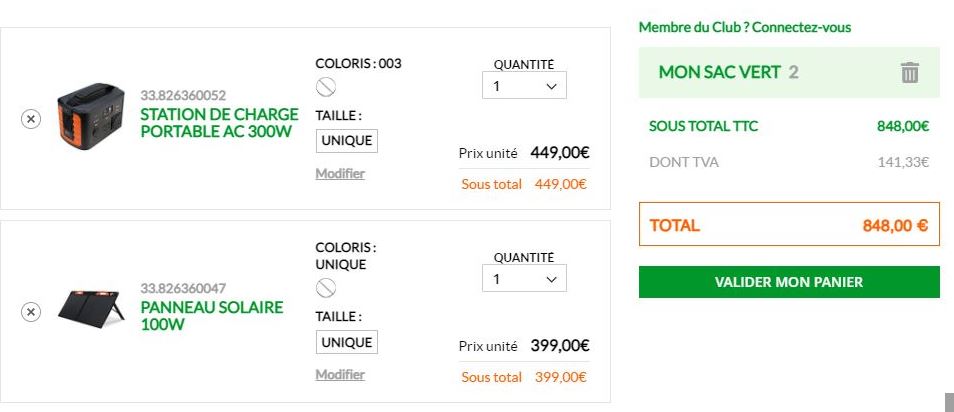The width and height of the screenshot is (954, 412).
Task: Open quantity dropdown for solar panel
Action: tap(524, 279)
